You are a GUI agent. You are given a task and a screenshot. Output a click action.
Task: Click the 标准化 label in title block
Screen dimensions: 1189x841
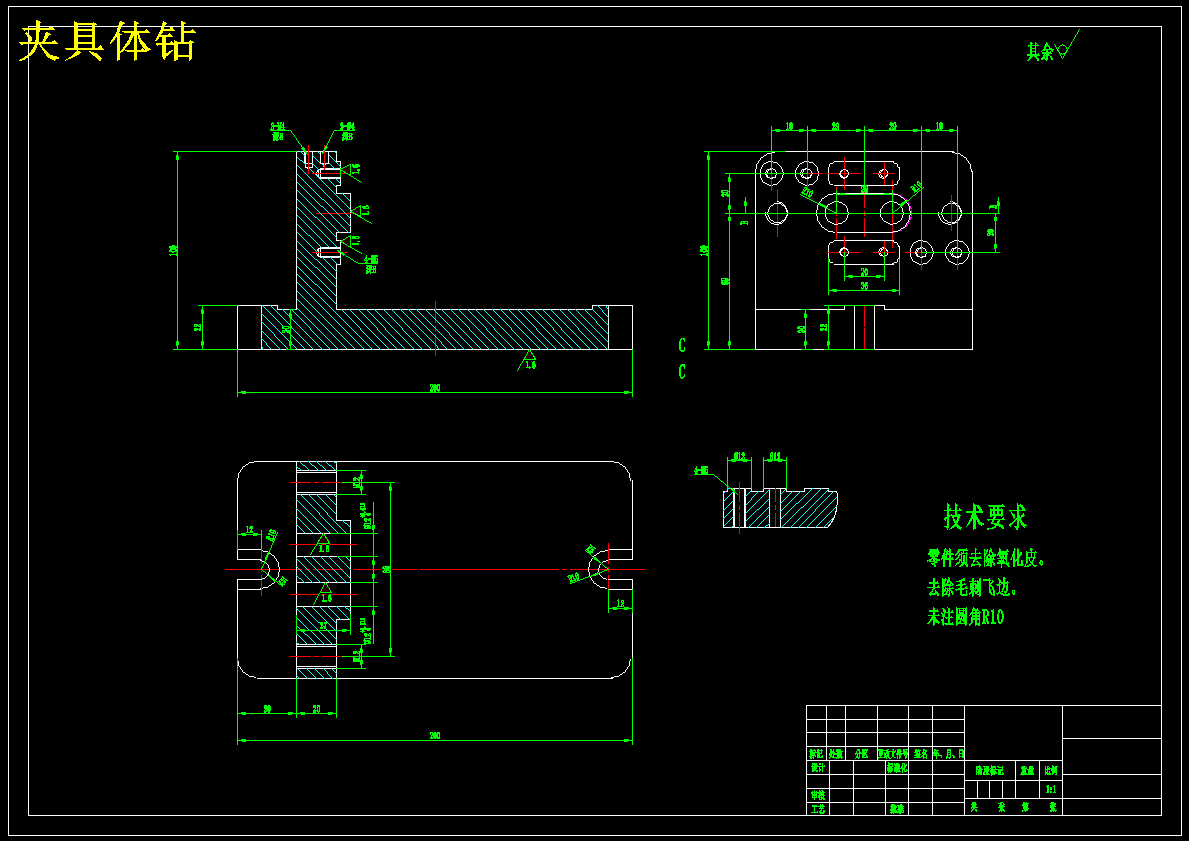coord(897,767)
